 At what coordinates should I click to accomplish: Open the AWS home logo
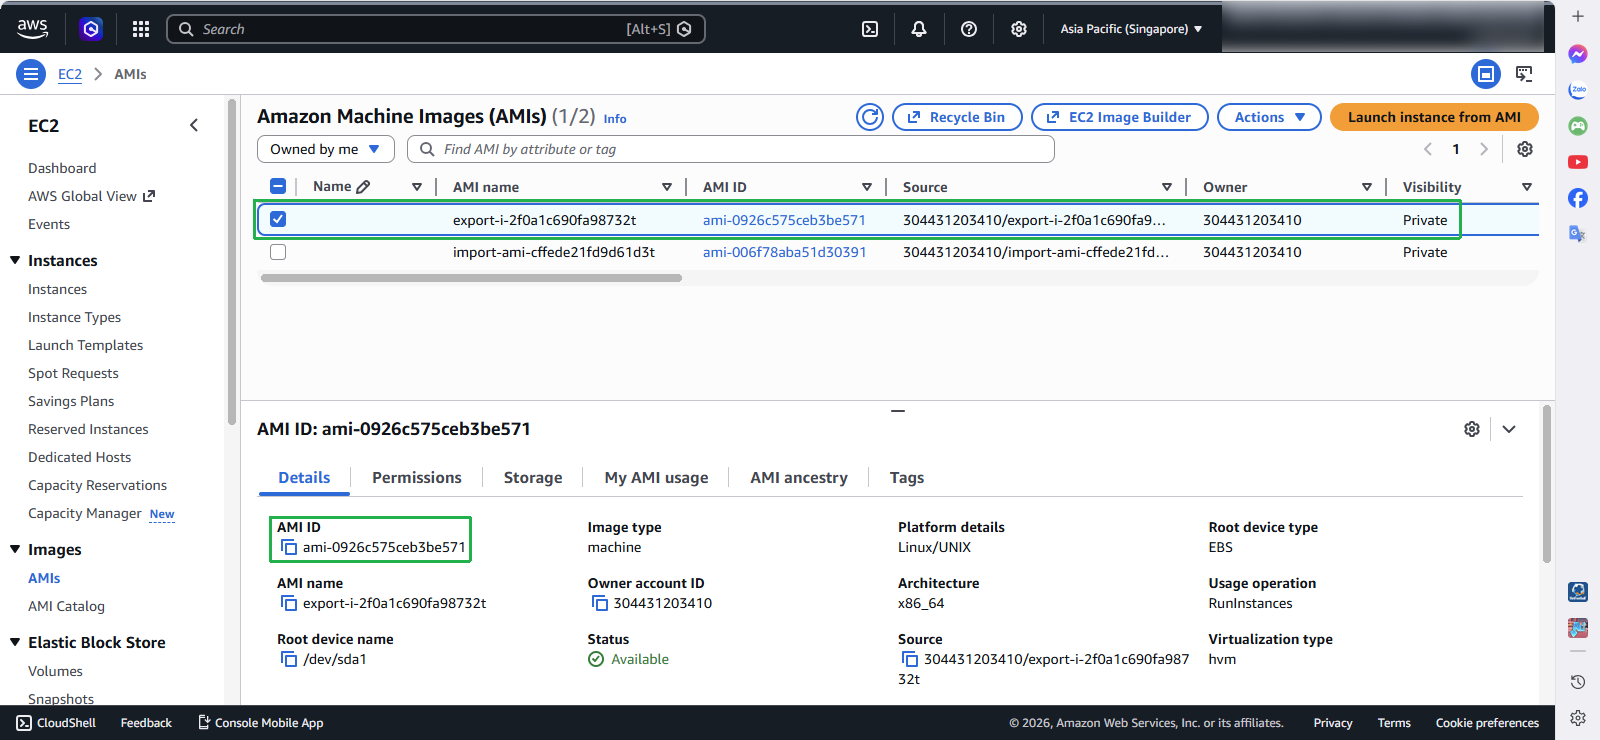click(32, 29)
